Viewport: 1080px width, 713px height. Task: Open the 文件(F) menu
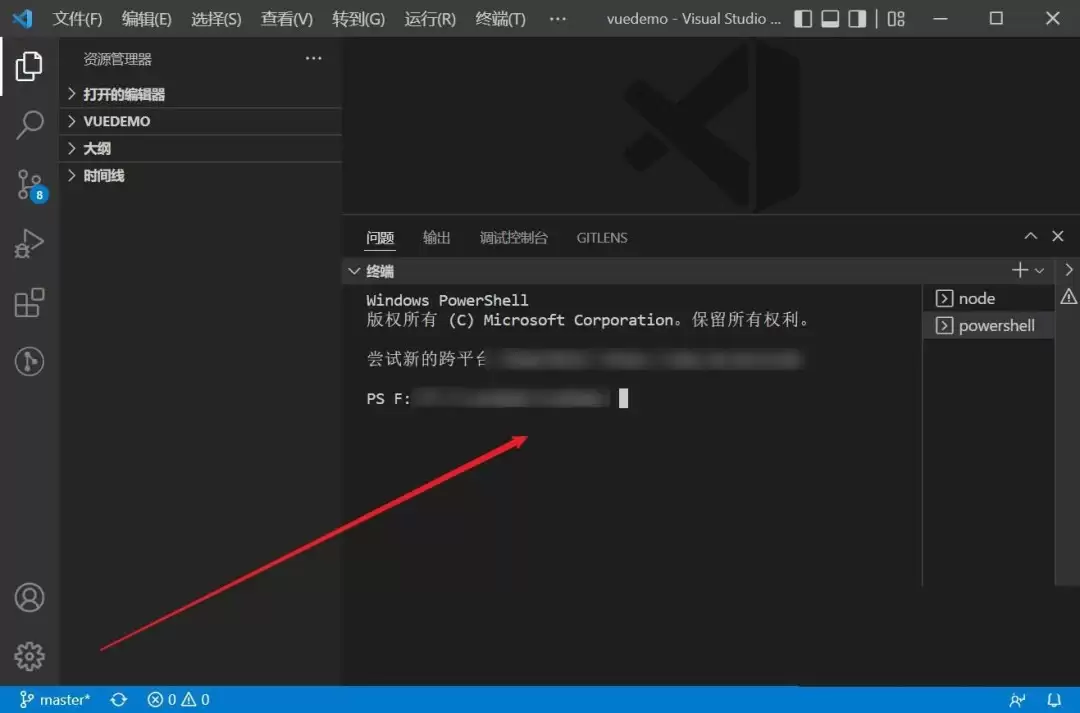click(77, 19)
